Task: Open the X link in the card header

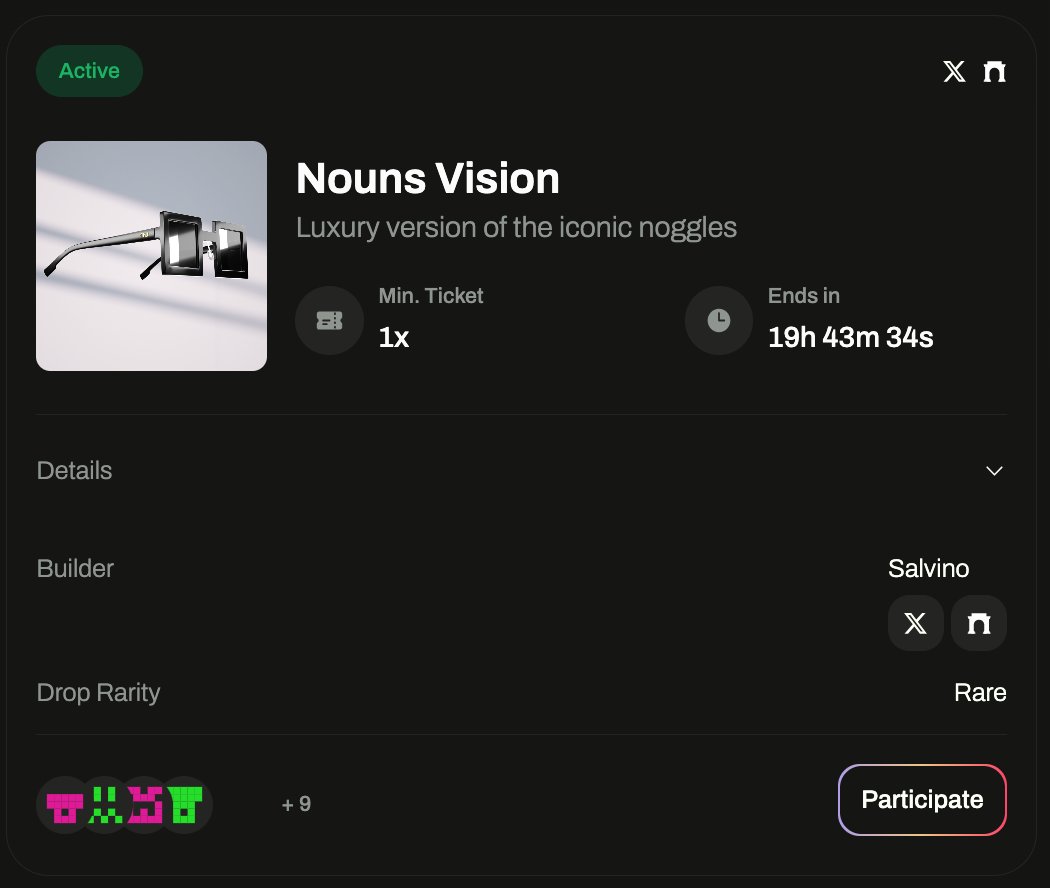Action: (954, 71)
